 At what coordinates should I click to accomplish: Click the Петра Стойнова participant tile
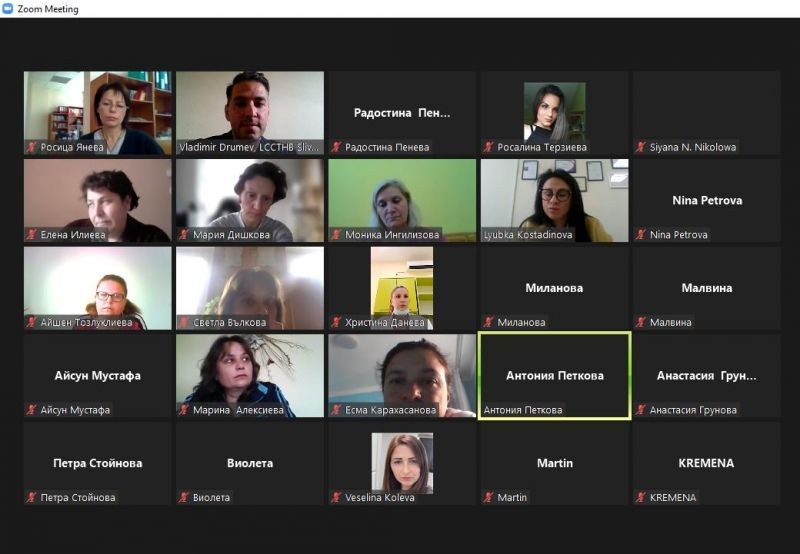pyautogui.click(x=97, y=464)
